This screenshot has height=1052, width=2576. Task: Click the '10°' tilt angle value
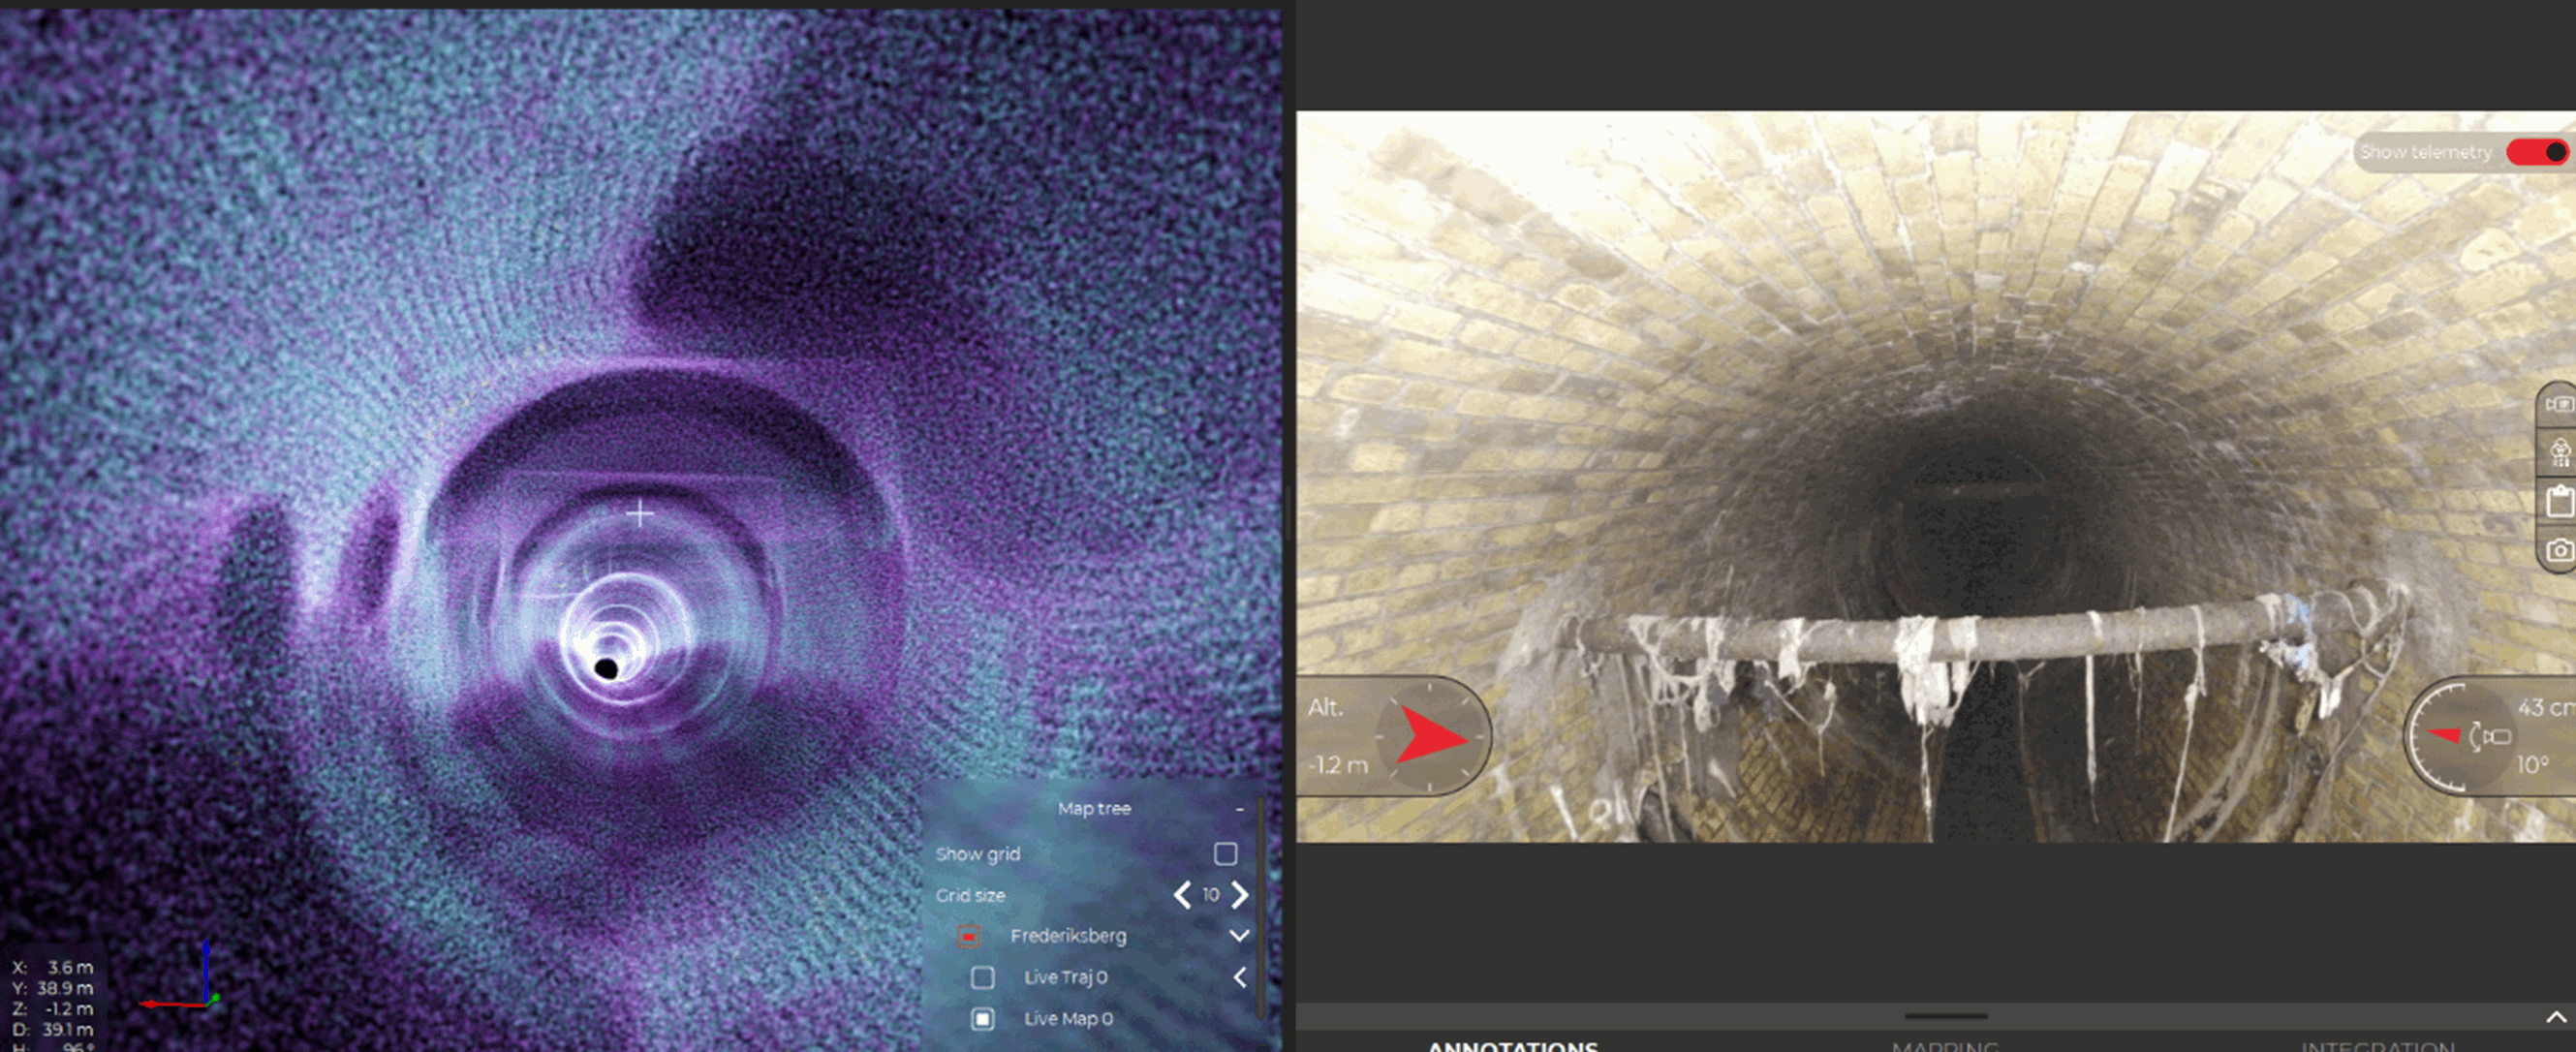pyautogui.click(x=2533, y=765)
